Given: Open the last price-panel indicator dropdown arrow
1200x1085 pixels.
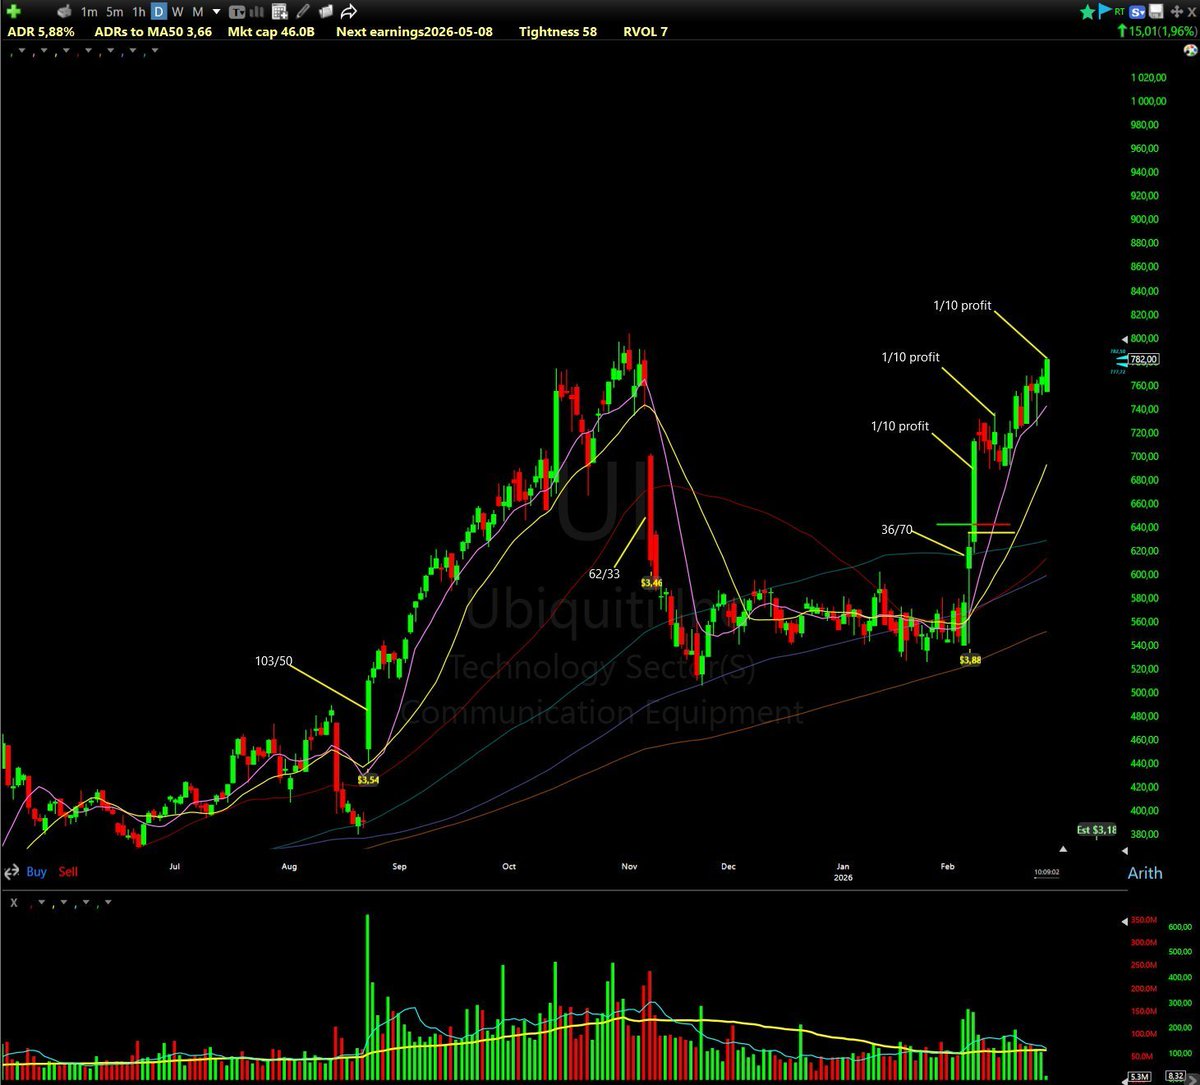Looking at the screenshot, I should coord(155,50).
